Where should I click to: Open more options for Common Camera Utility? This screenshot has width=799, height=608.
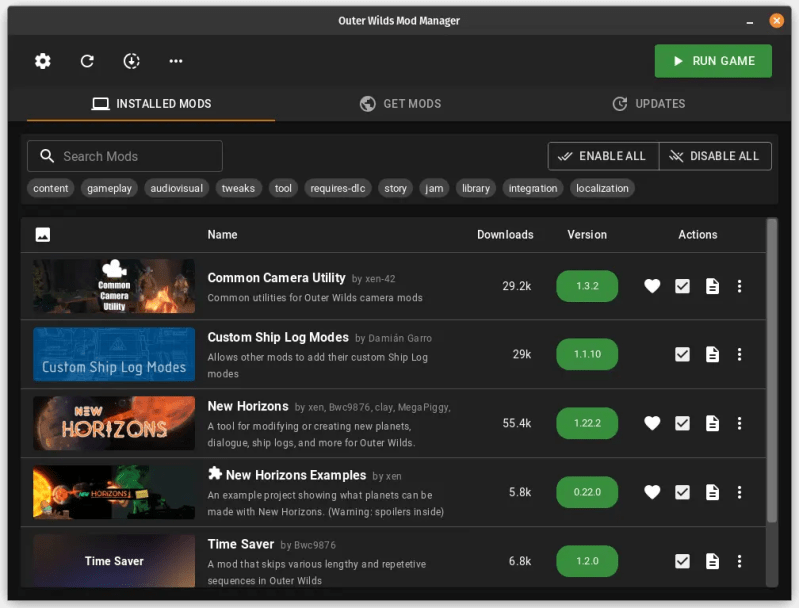pyautogui.click(x=739, y=286)
